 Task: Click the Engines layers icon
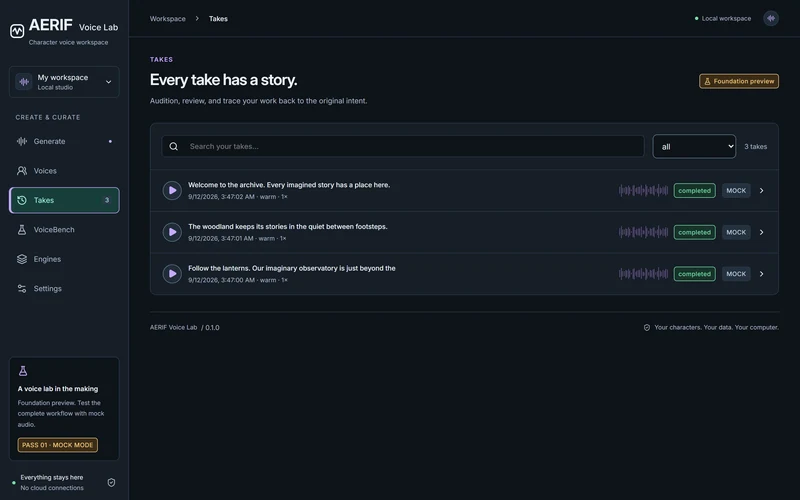21,259
